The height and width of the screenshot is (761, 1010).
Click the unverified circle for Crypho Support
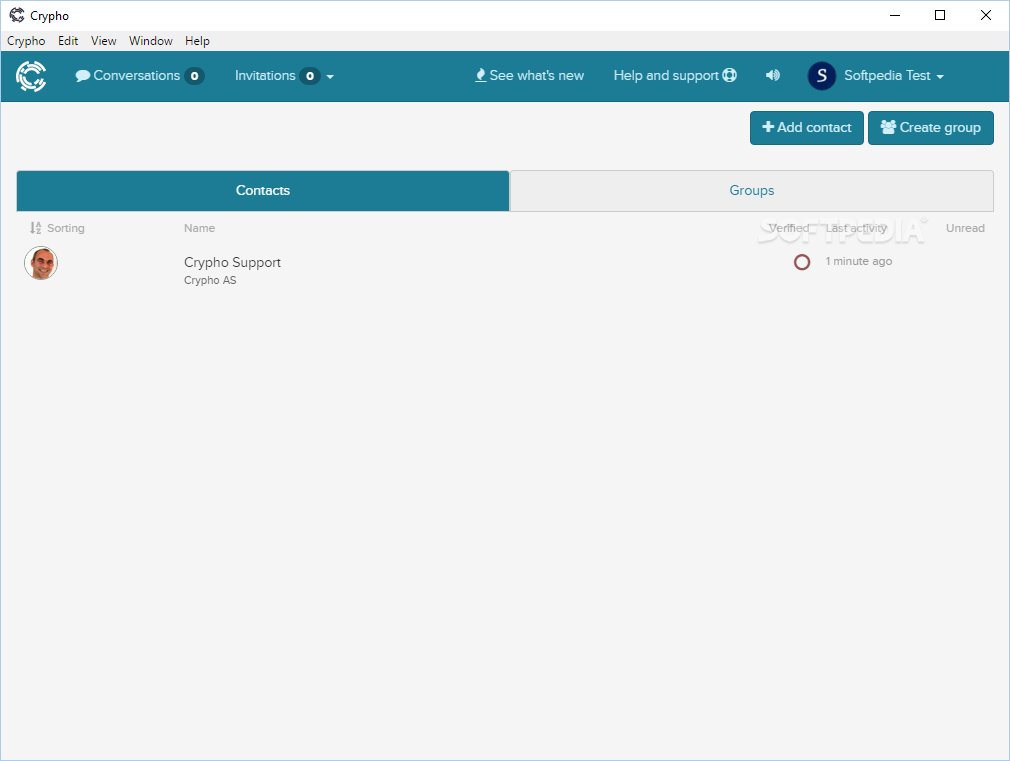(x=802, y=262)
